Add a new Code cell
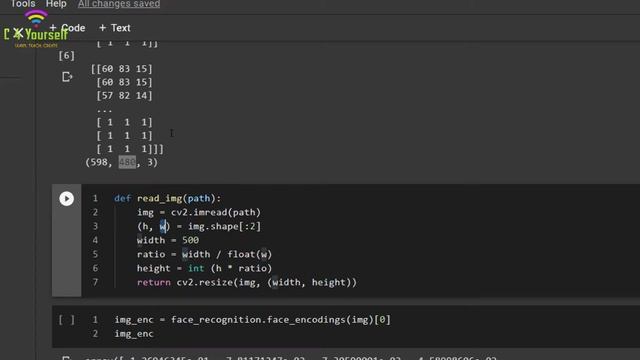The width and height of the screenshot is (640, 360). click(67, 28)
